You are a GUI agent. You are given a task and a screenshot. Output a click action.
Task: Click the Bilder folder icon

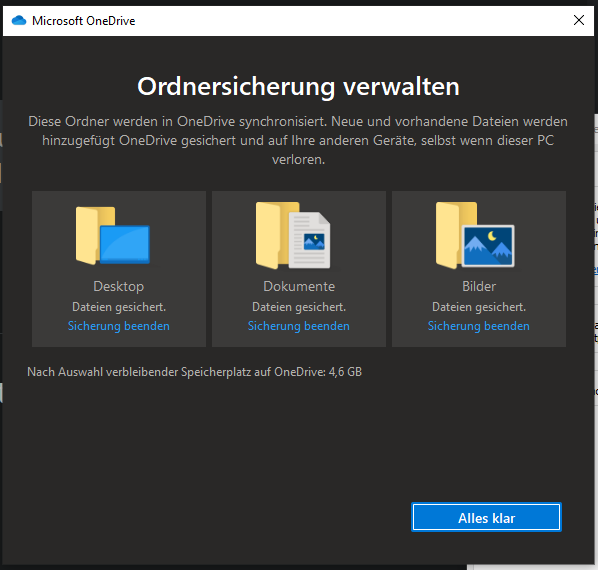[x=475, y=235]
